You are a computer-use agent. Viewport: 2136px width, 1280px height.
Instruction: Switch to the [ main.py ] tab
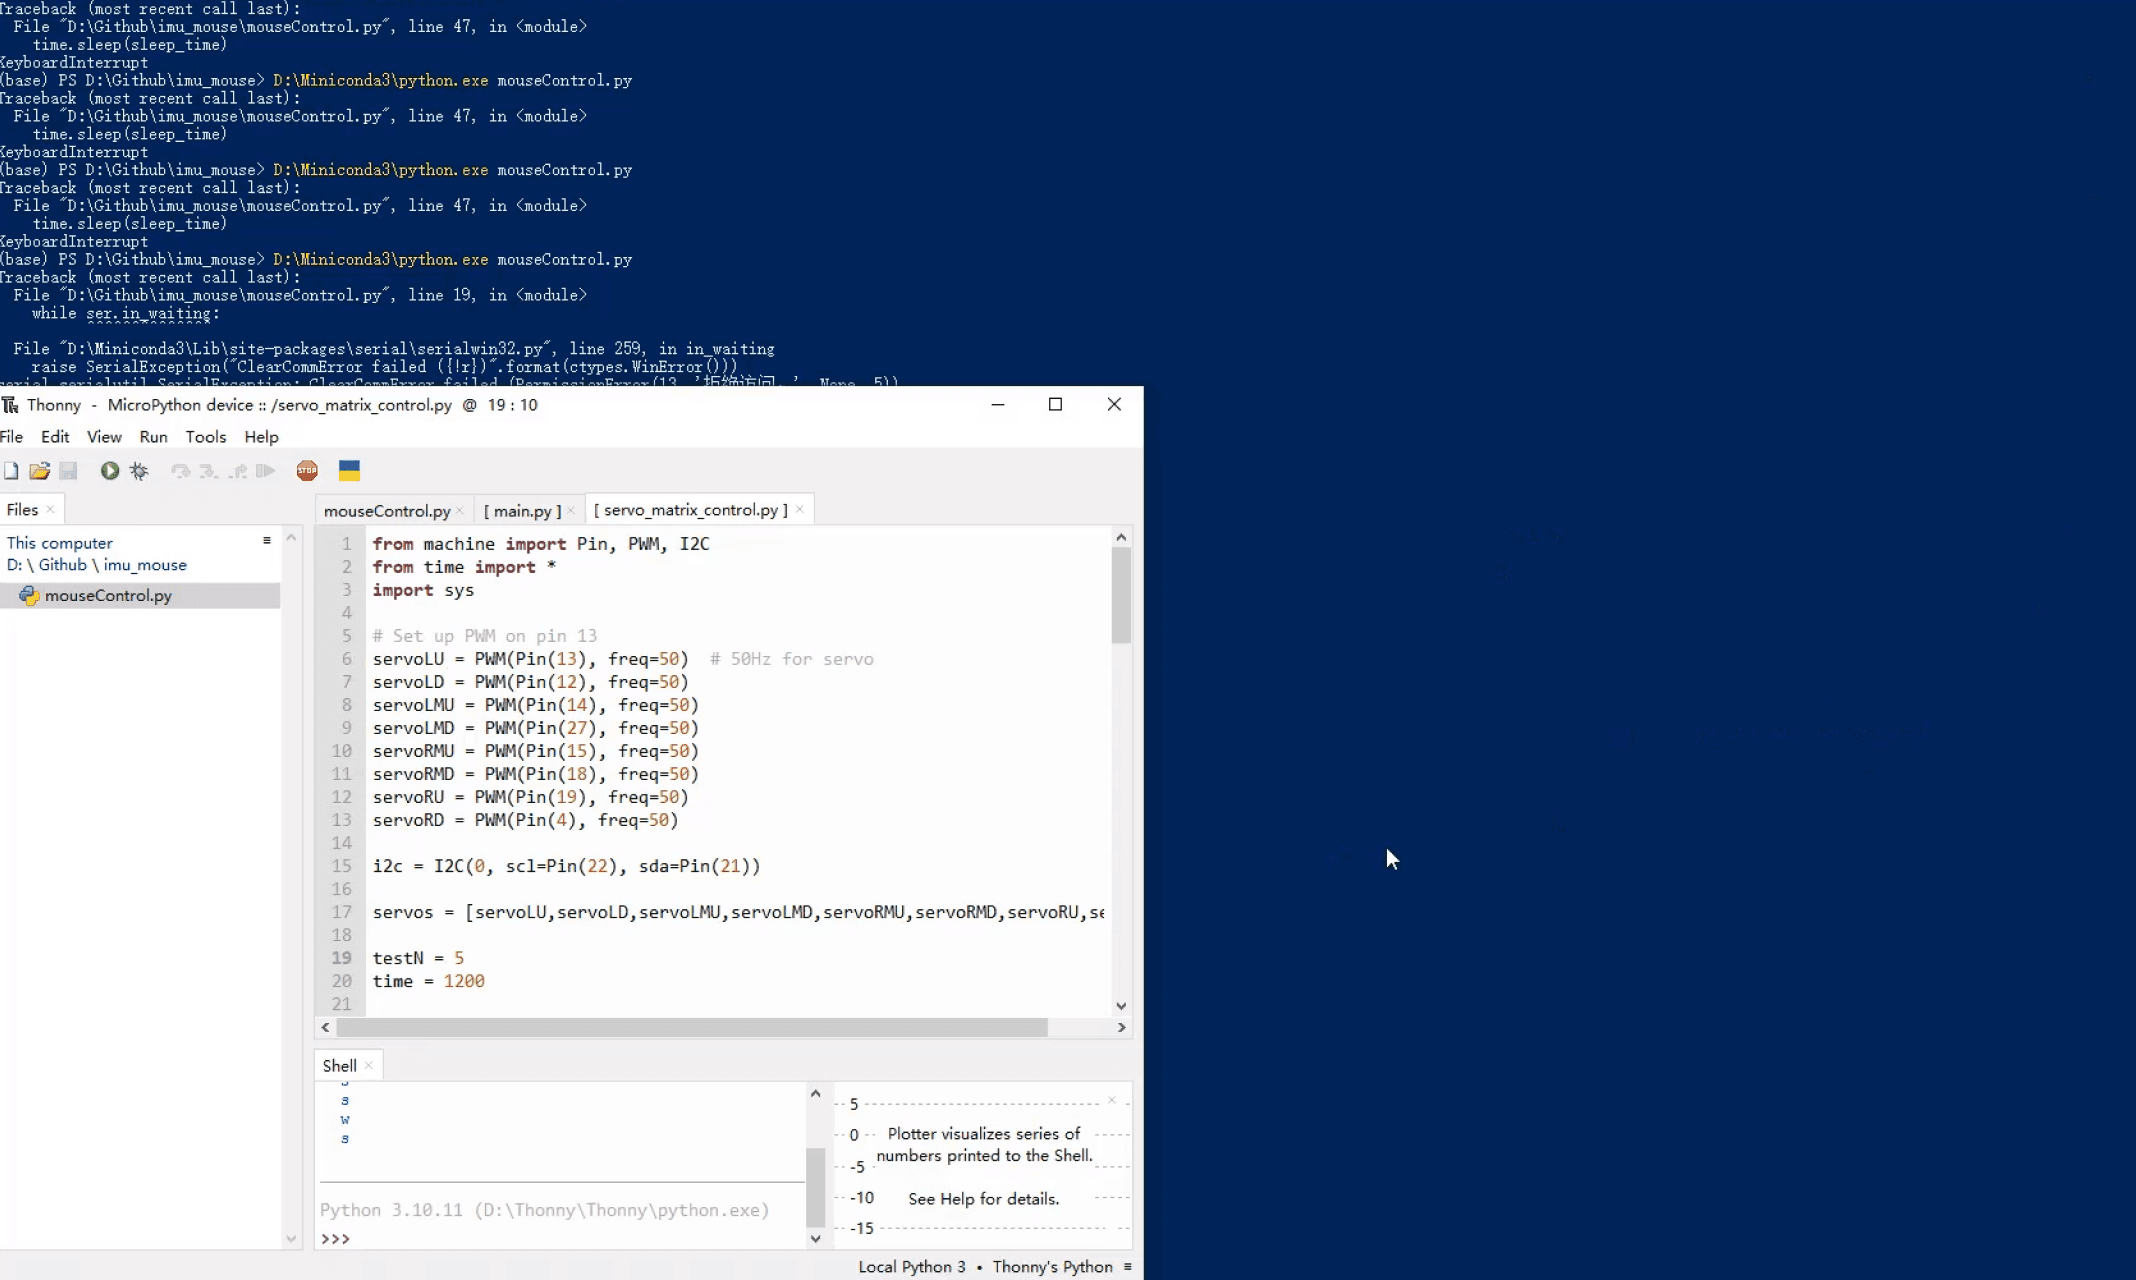tap(522, 511)
